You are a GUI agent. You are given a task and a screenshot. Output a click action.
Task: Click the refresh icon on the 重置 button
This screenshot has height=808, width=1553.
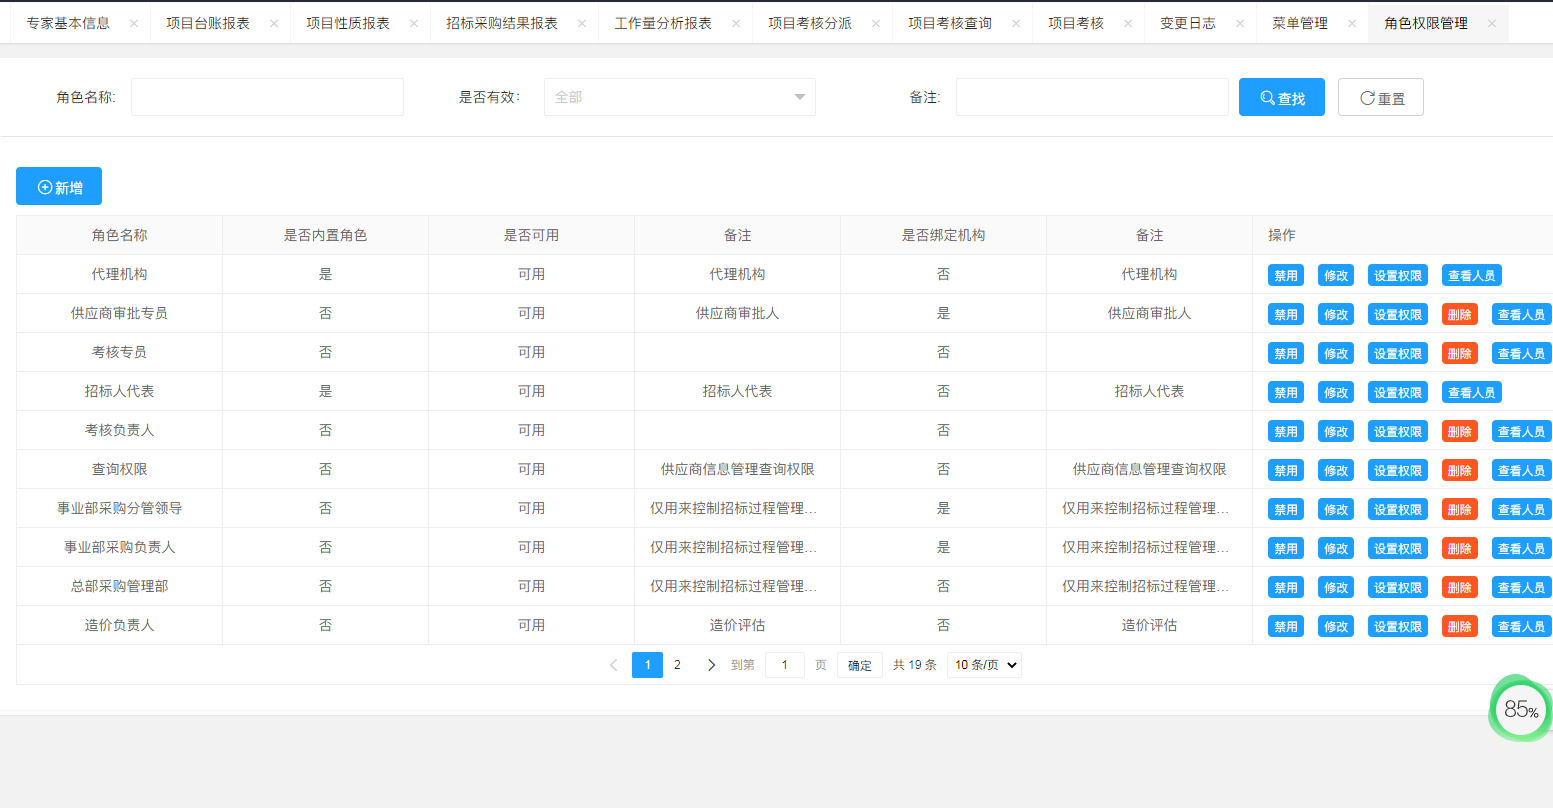tap(1365, 96)
